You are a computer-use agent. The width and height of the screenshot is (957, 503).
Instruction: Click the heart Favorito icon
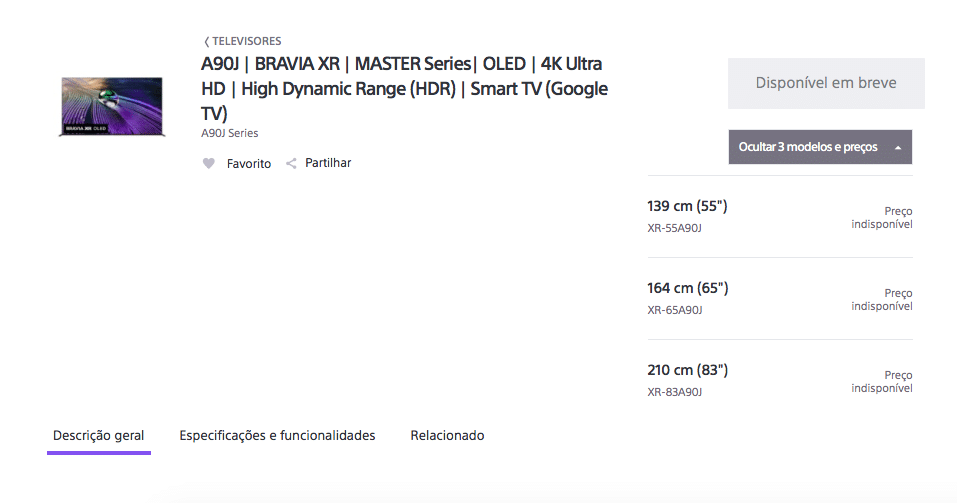point(209,164)
